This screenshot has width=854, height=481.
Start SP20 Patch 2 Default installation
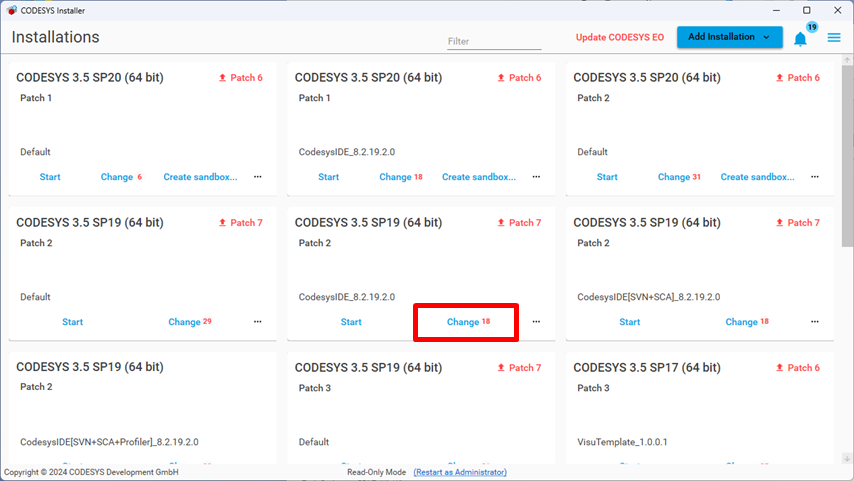[607, 176]
